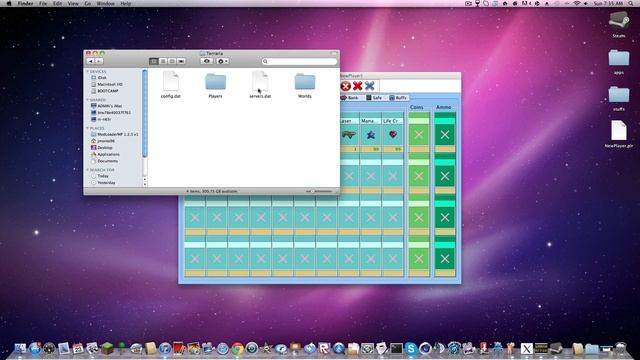Viewport: 640px width, 360px height.
Task: Collapse the PLACES sidebar section
Action: [87, 128]
